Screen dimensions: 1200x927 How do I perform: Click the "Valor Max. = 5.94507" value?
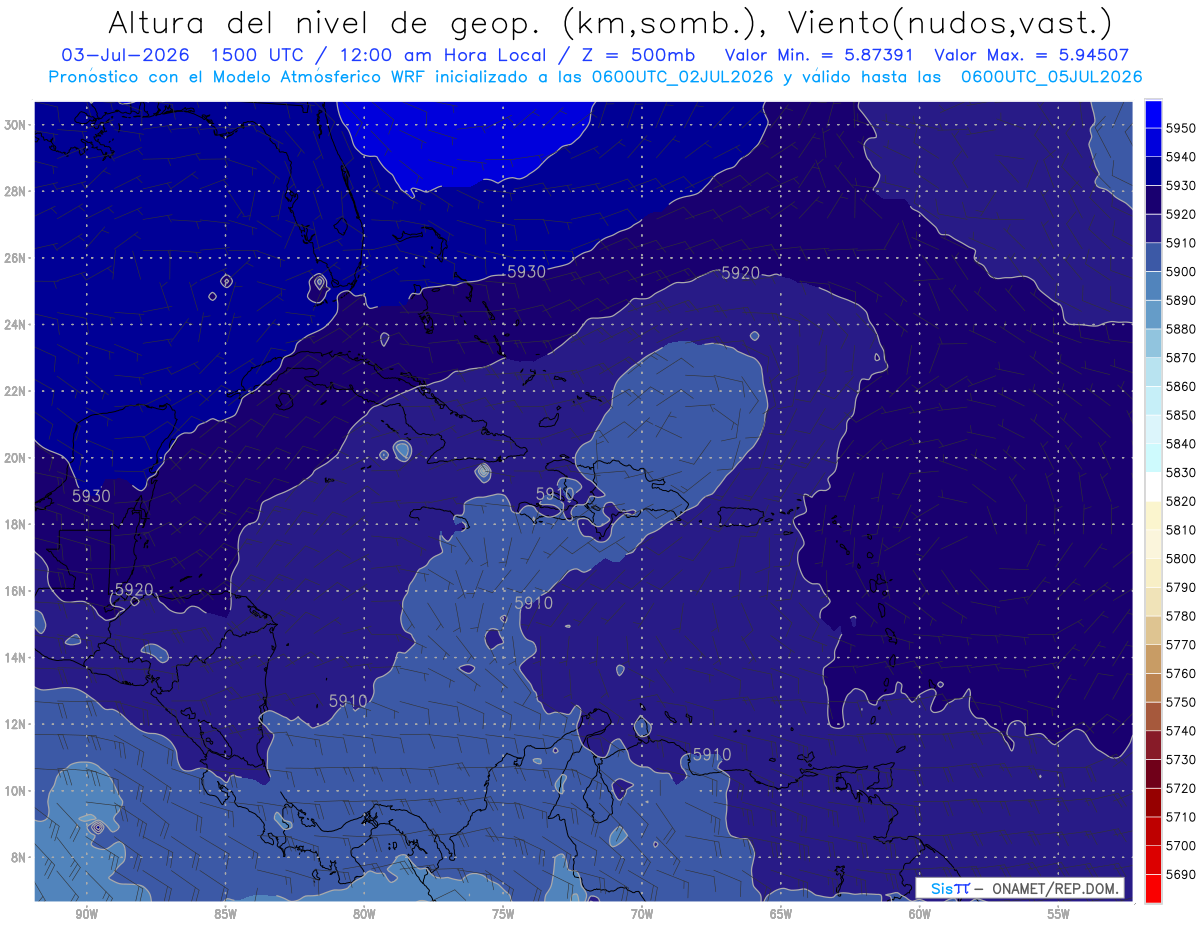tap(1031, 55)
